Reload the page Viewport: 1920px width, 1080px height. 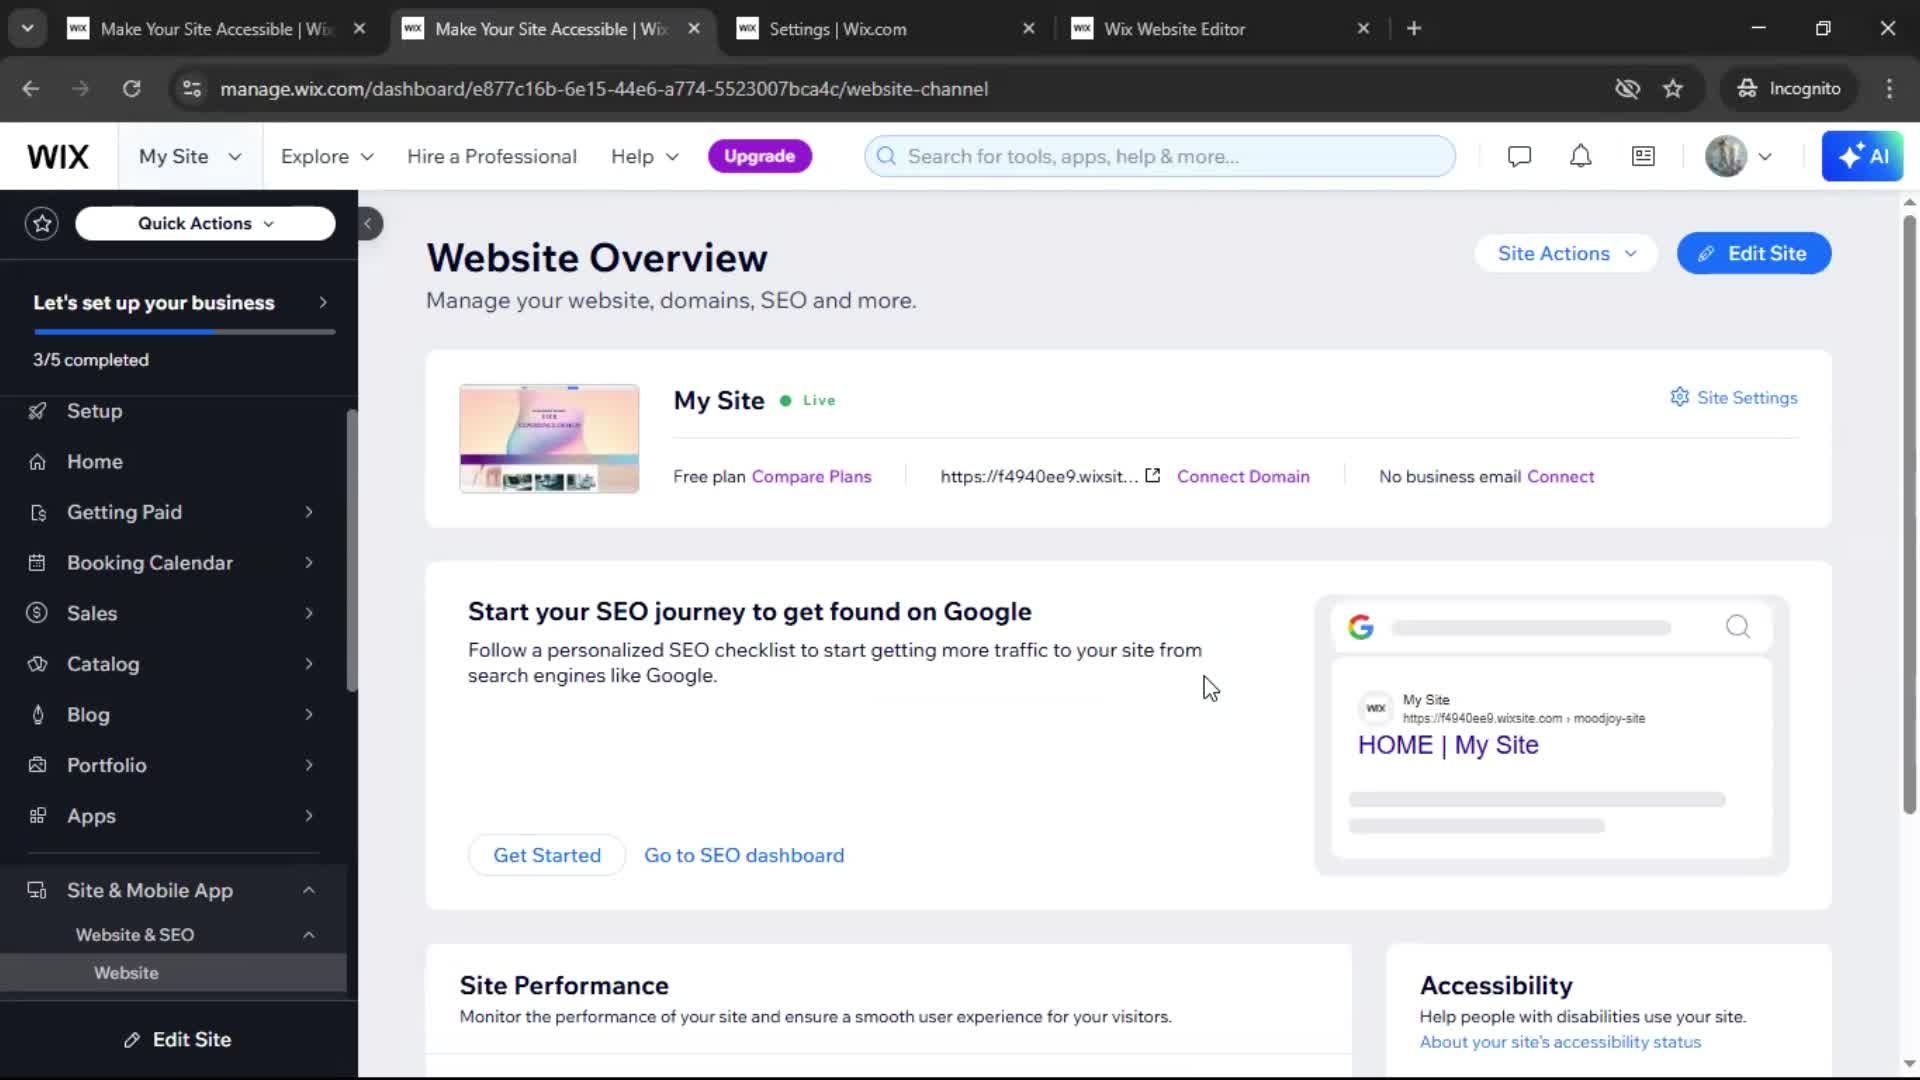pos(131,89)
